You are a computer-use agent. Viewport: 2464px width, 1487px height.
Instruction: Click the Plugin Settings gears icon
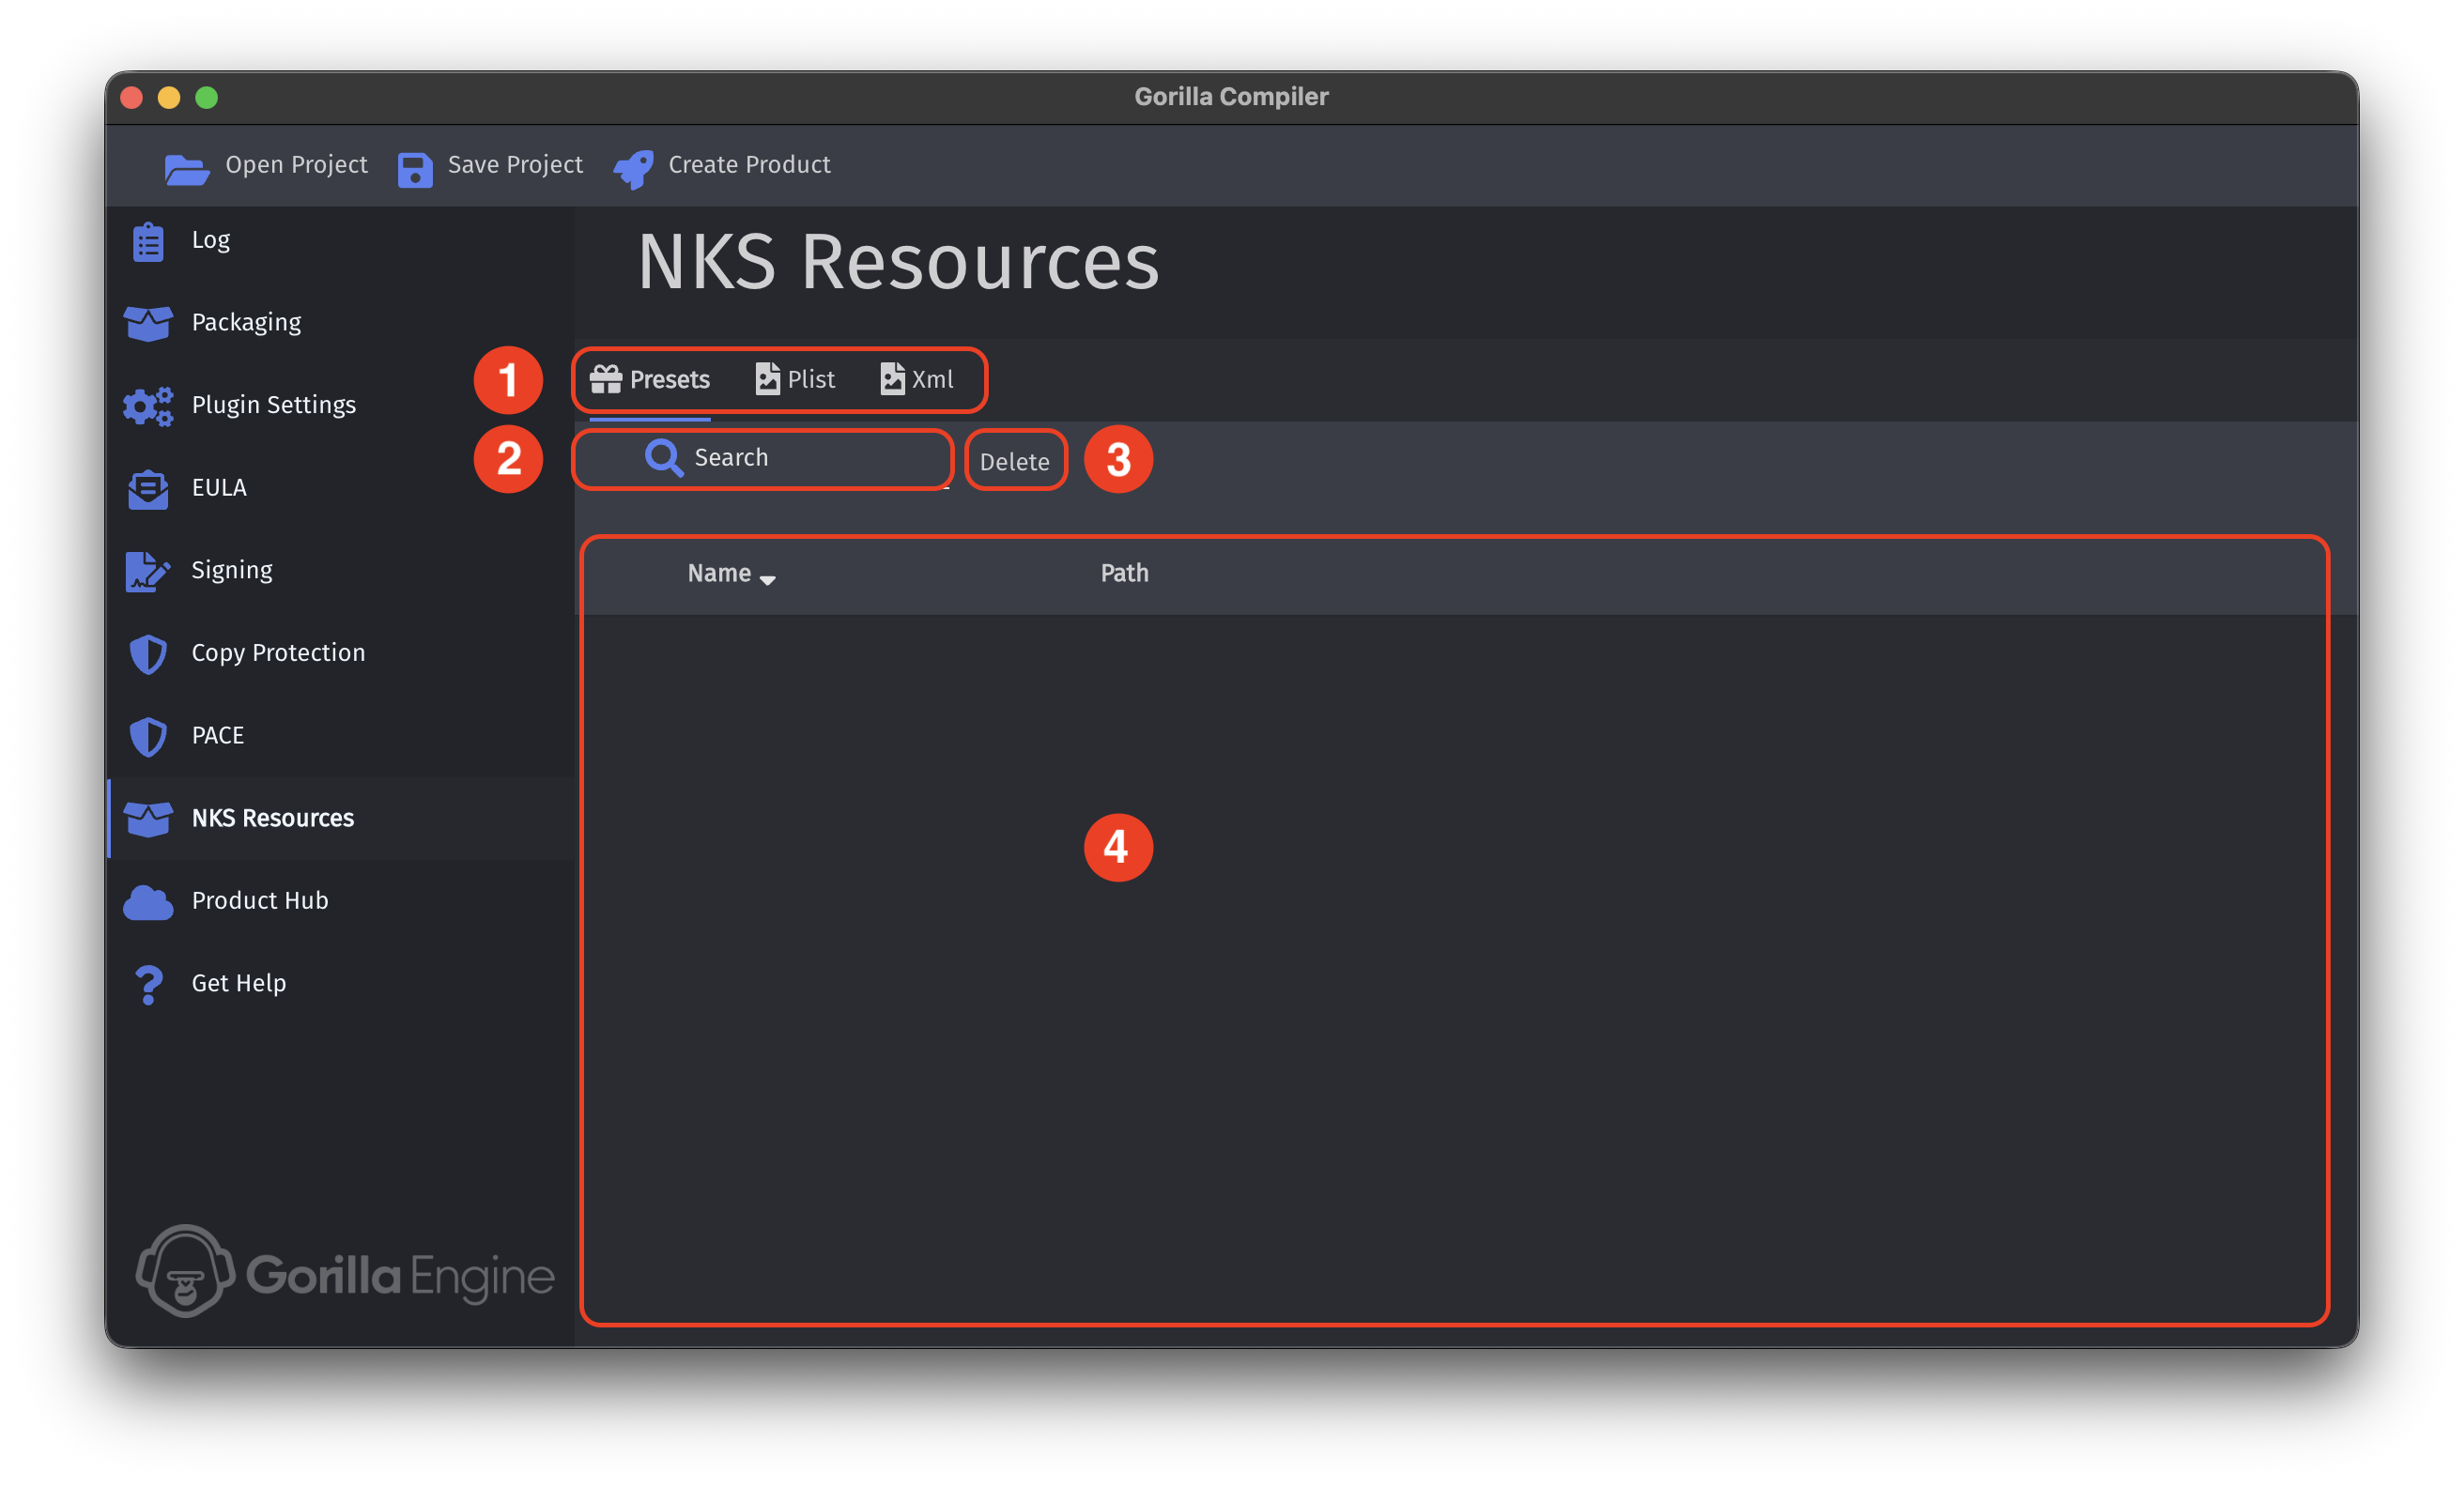148,406
